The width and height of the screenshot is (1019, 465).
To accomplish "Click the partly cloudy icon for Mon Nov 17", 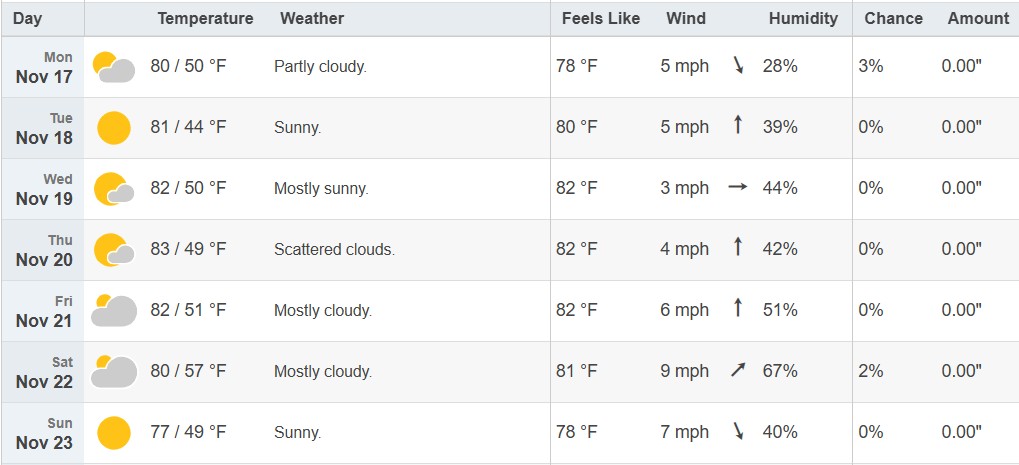I will [114, 67].
